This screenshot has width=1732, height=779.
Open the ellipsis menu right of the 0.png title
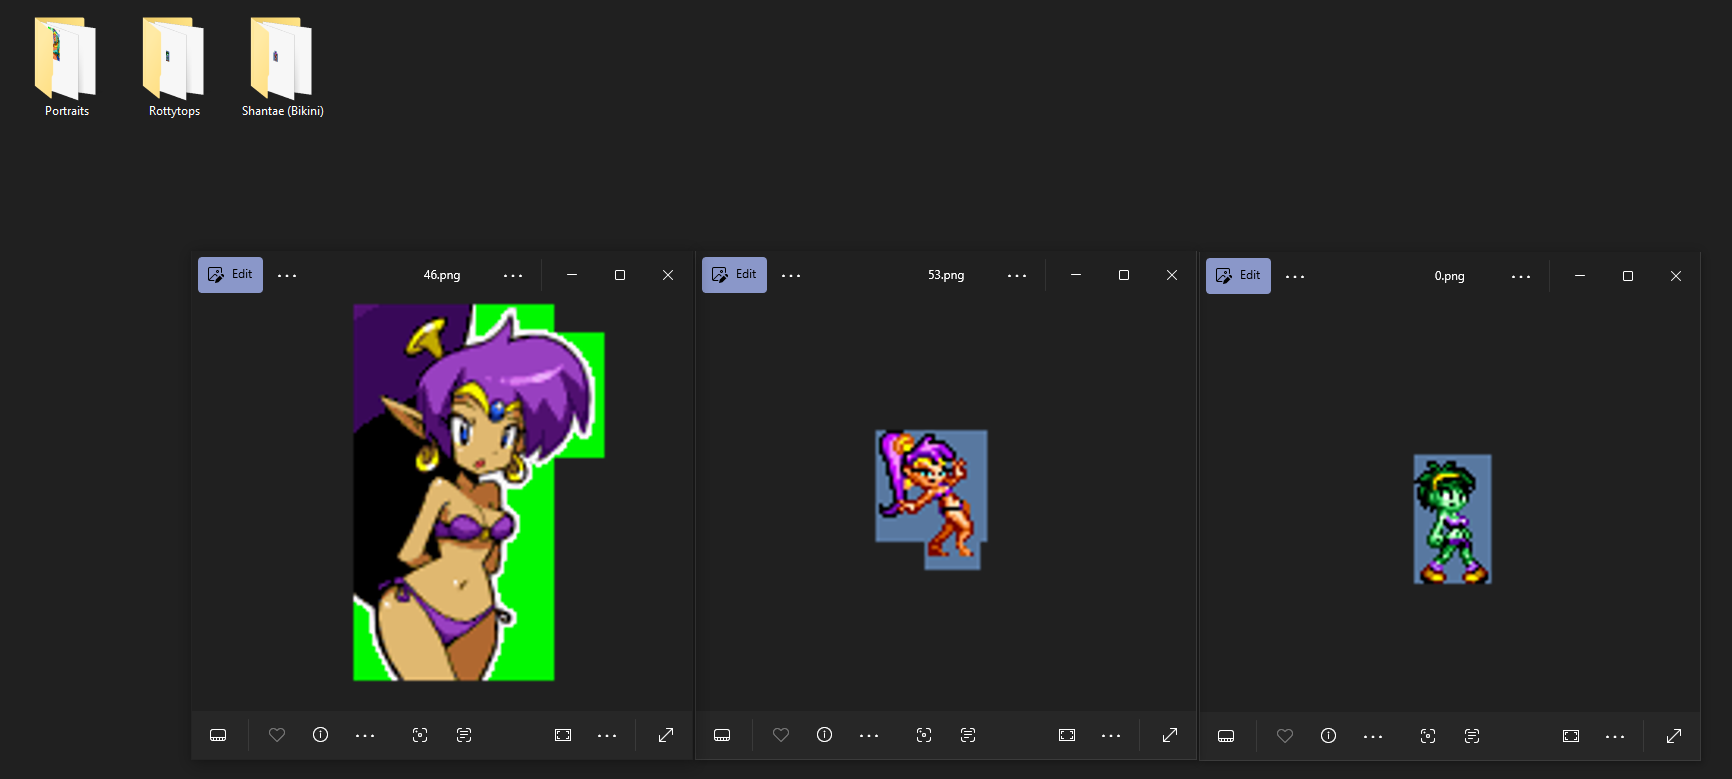[x=1521, y=276]
